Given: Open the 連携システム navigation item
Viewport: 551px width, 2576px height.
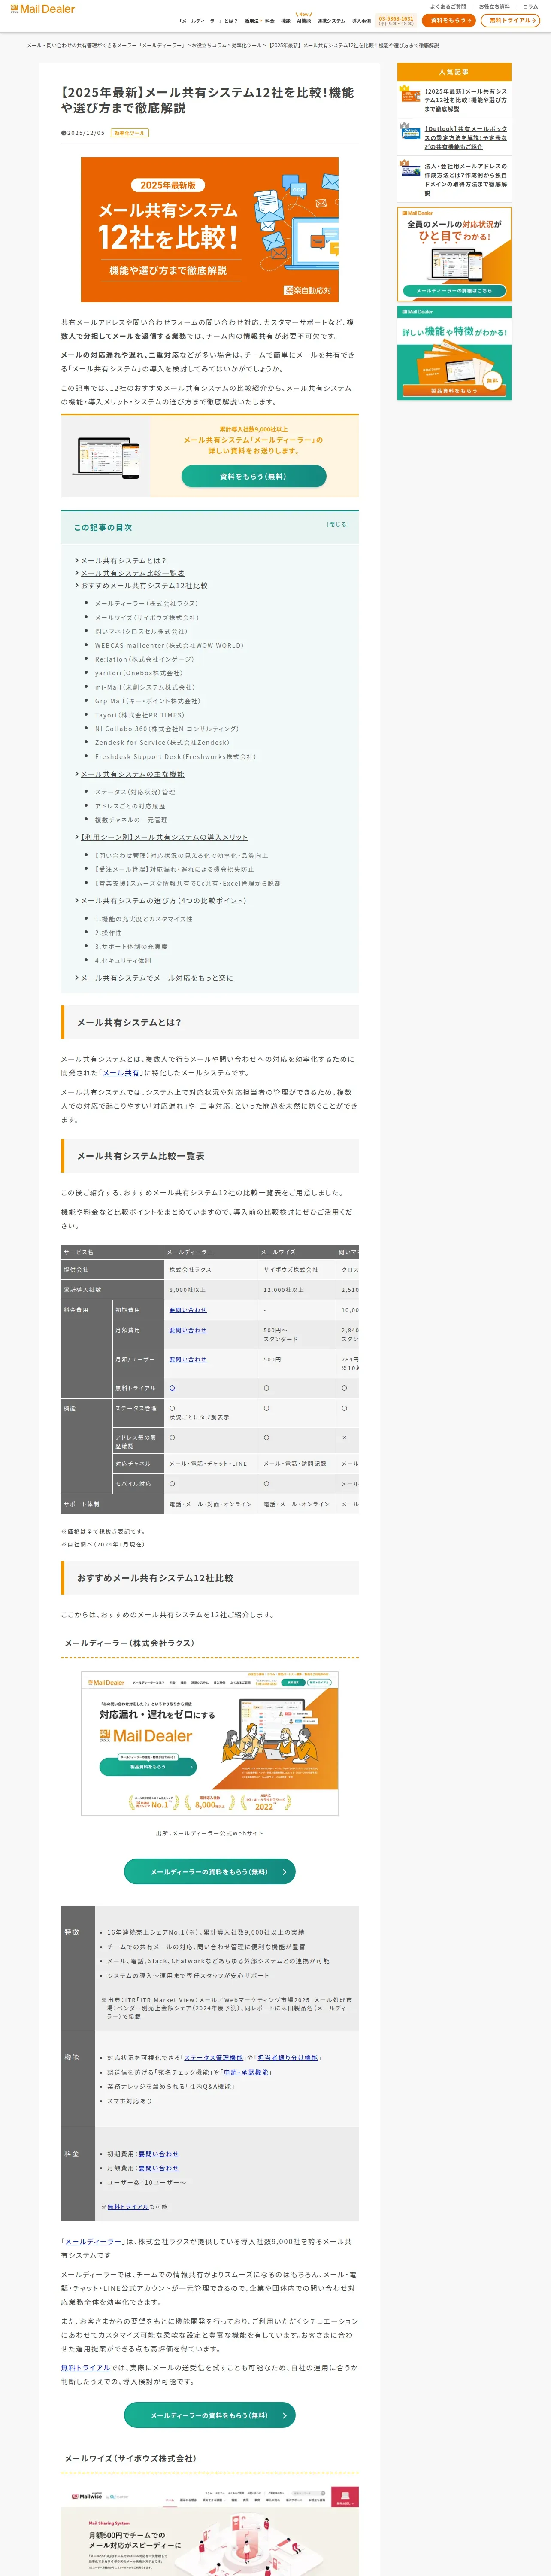Looking at the screenshot, I should click(x=331, y=21).
